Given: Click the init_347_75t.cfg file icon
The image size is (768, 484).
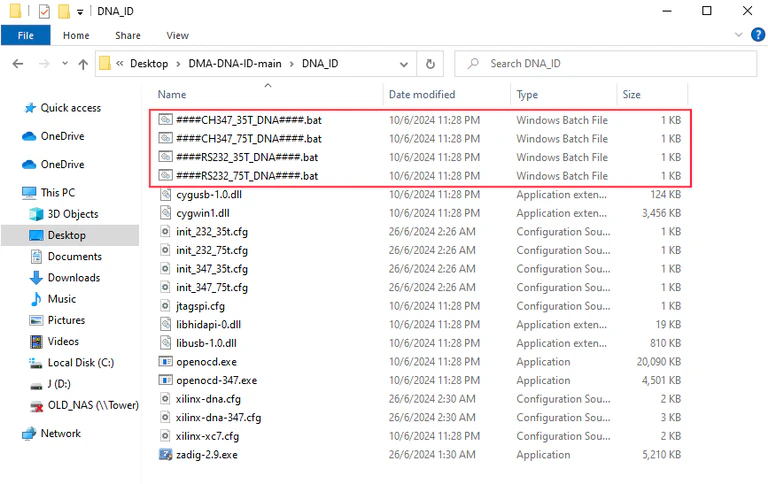Looking at the screenshot, I should [x=166, y=288].
